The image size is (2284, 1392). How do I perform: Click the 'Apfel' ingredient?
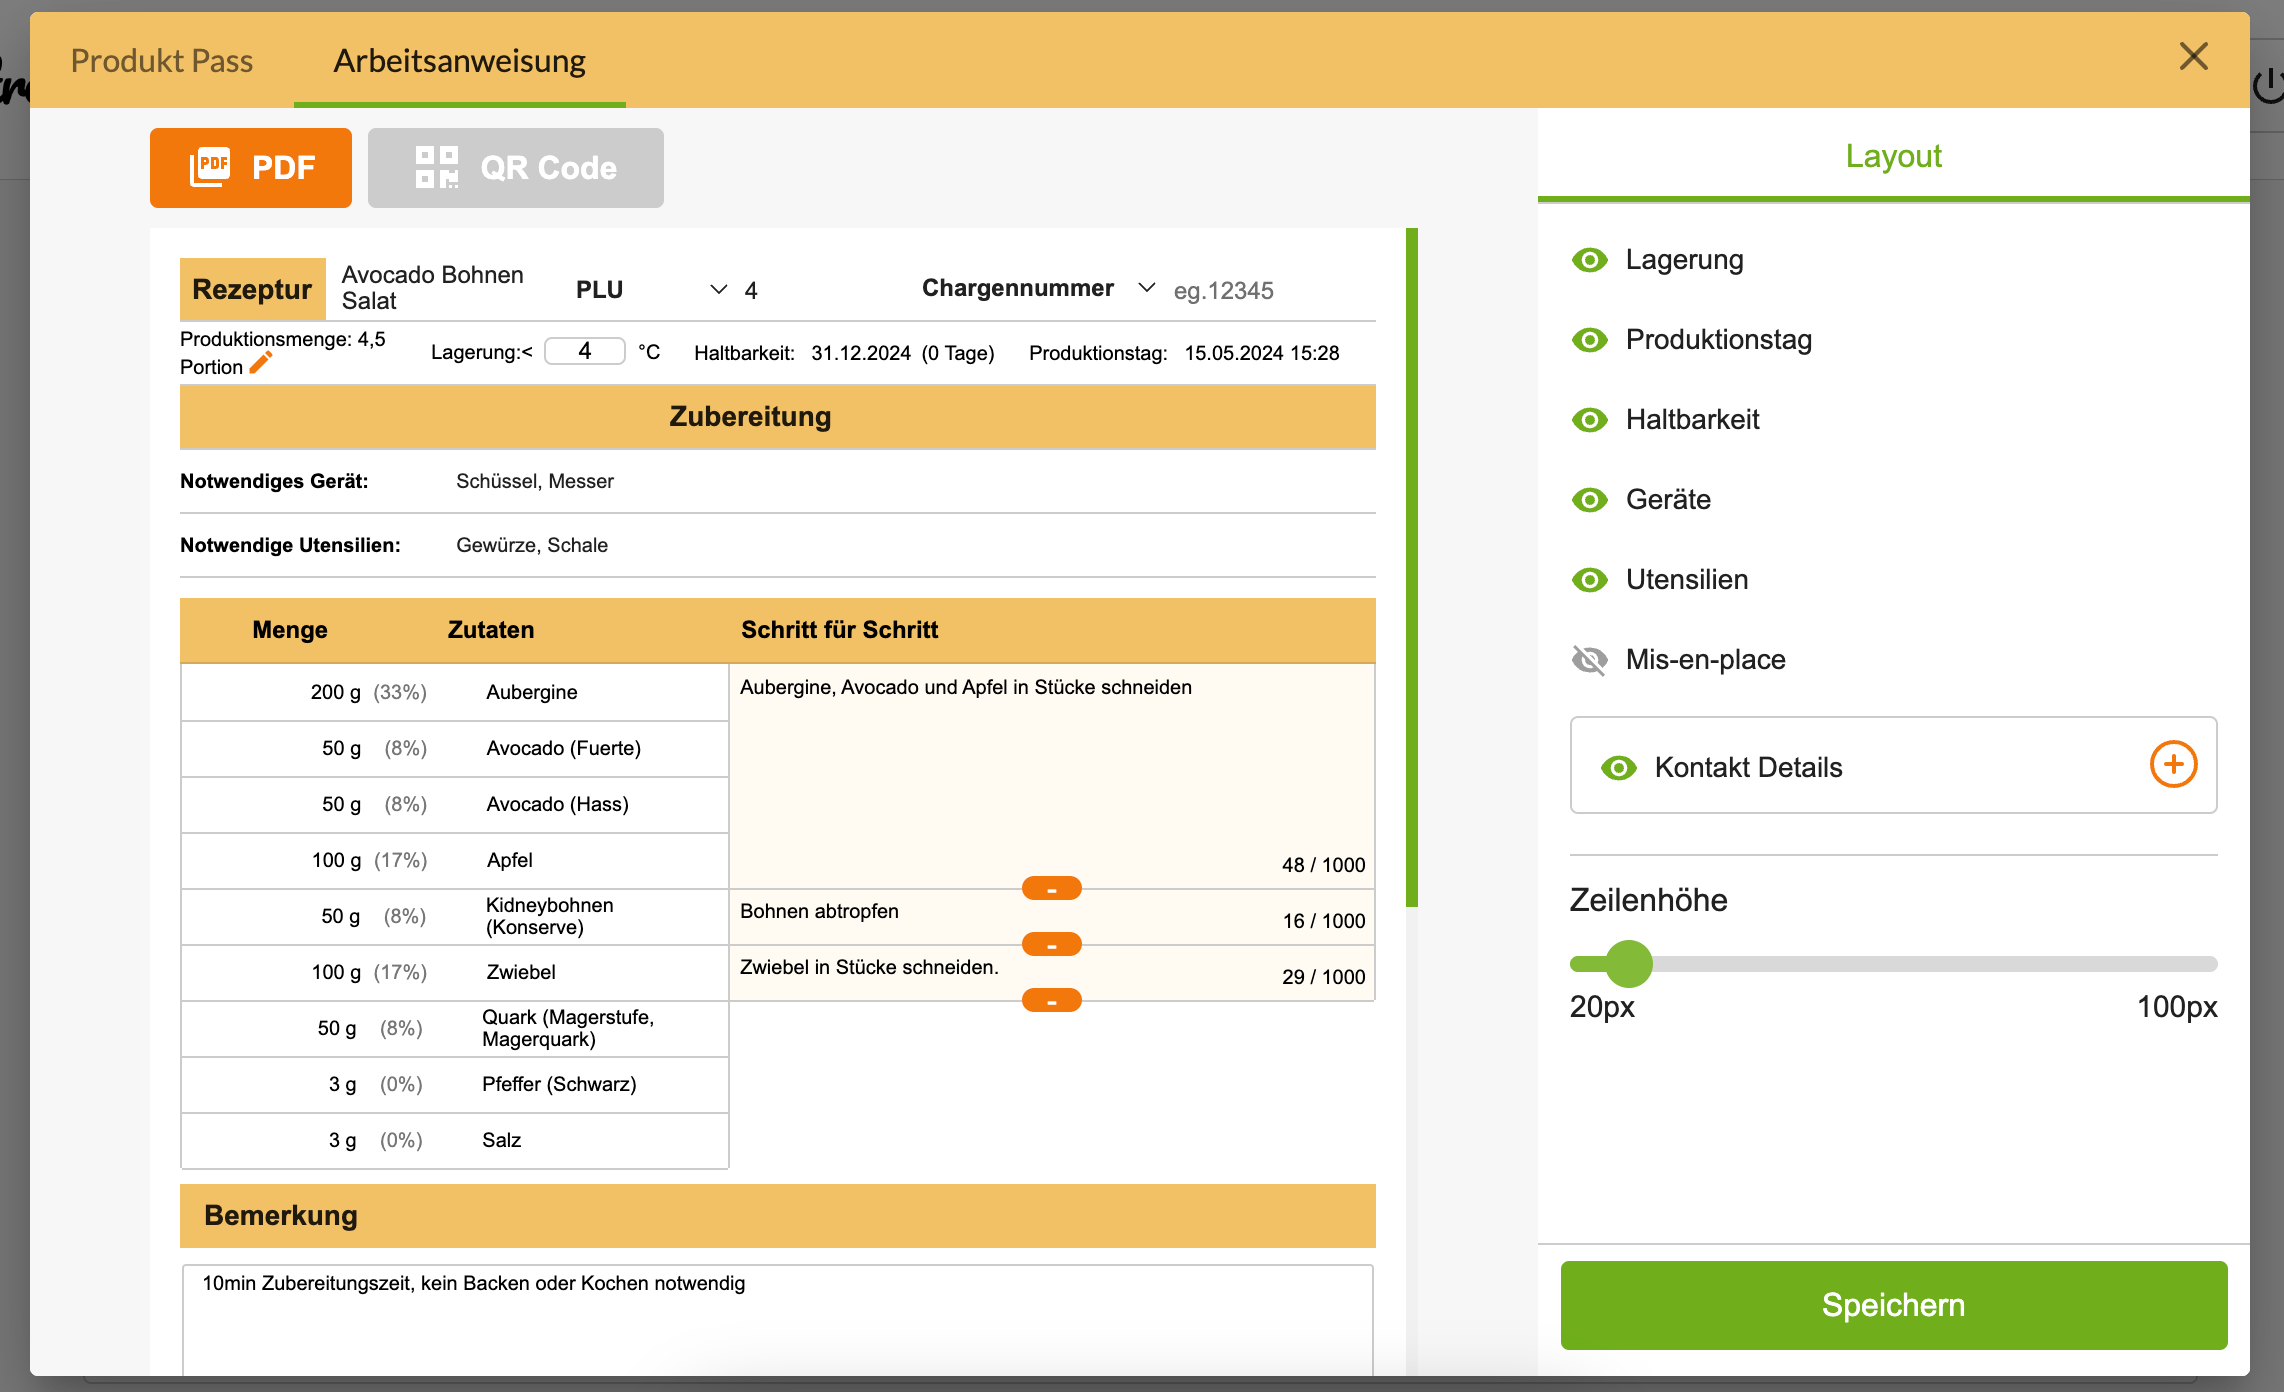click(x=510, y=860)
